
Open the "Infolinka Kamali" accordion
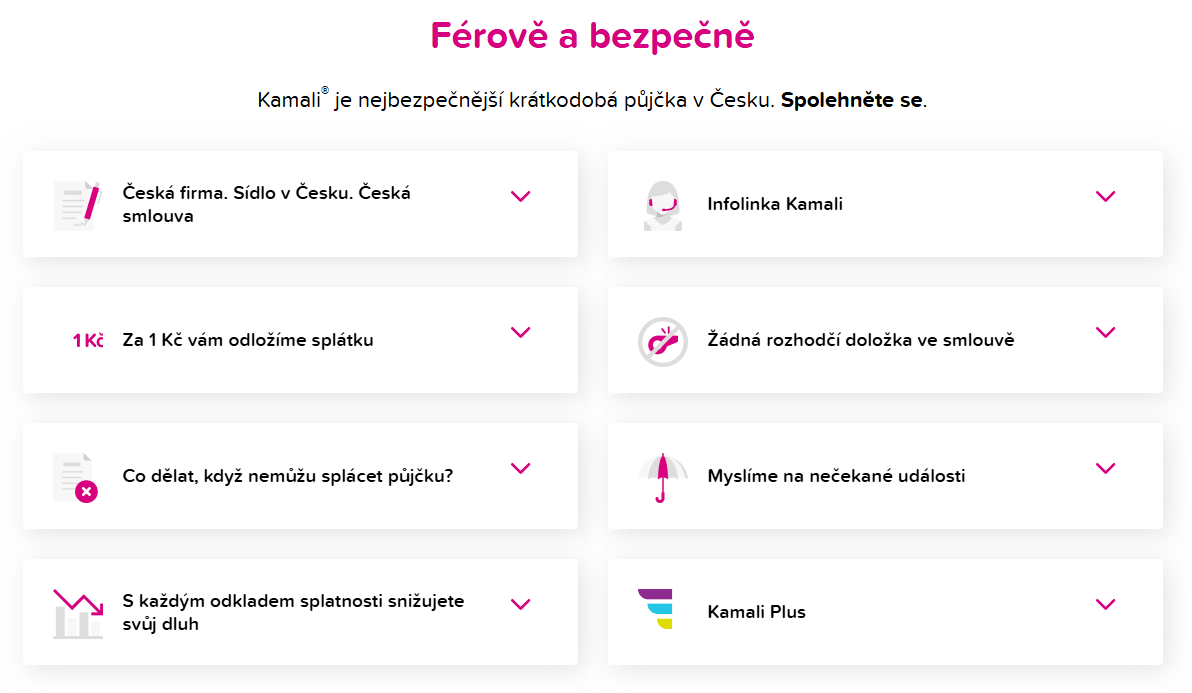click(x=1106, y=196)
